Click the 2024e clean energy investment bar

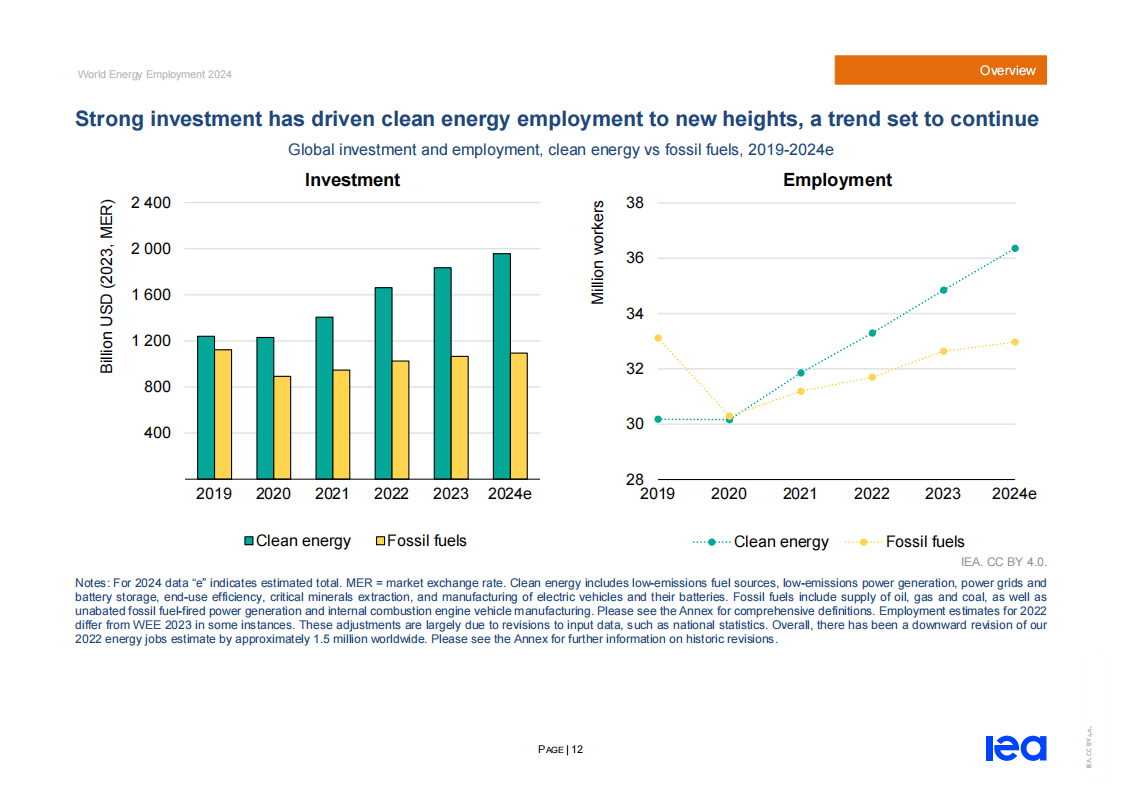click(501, 367)
